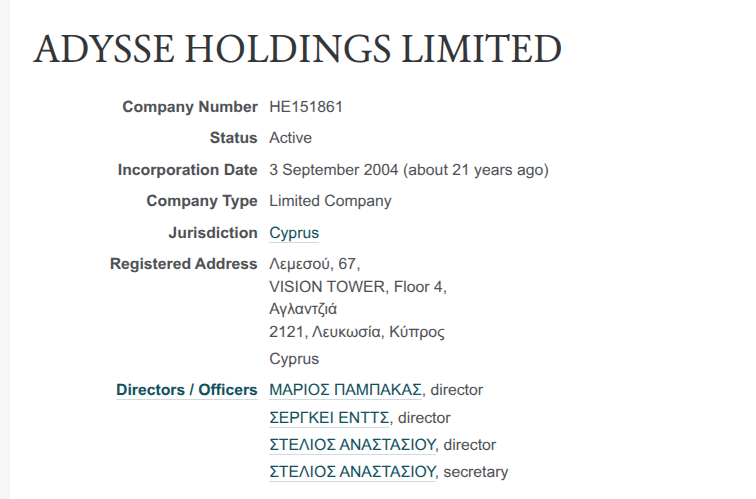Click the Company Number label
This screenshot has width=756, height=499.
tap(189, 107)
